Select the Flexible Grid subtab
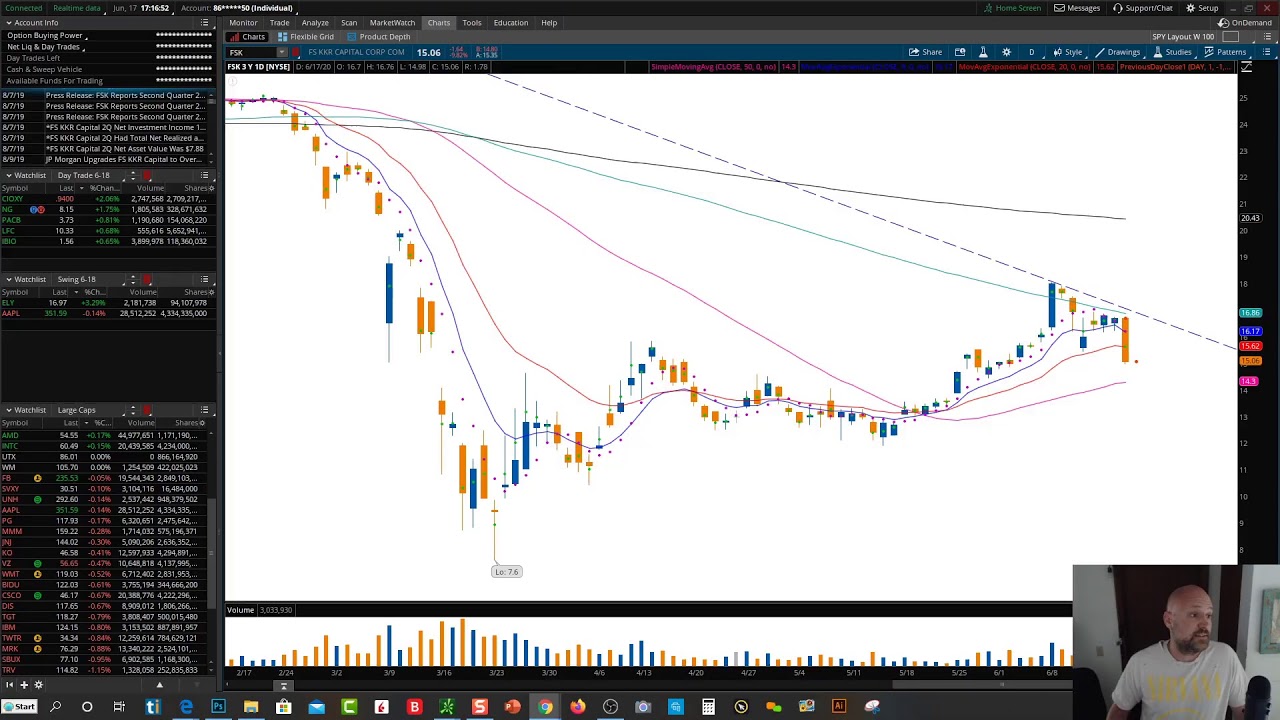Screen dimensions: 1280x720 [x=306, y=37]
